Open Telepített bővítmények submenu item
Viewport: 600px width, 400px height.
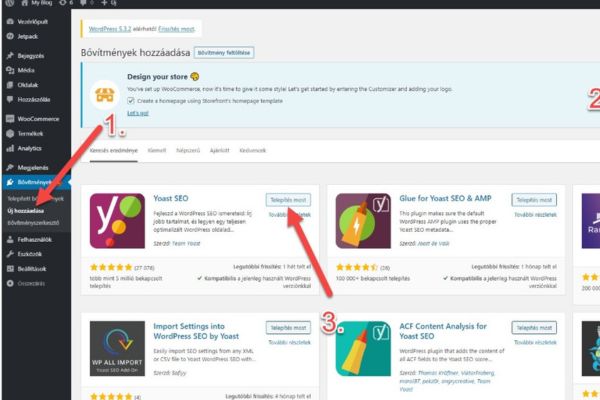coord(36,199)
